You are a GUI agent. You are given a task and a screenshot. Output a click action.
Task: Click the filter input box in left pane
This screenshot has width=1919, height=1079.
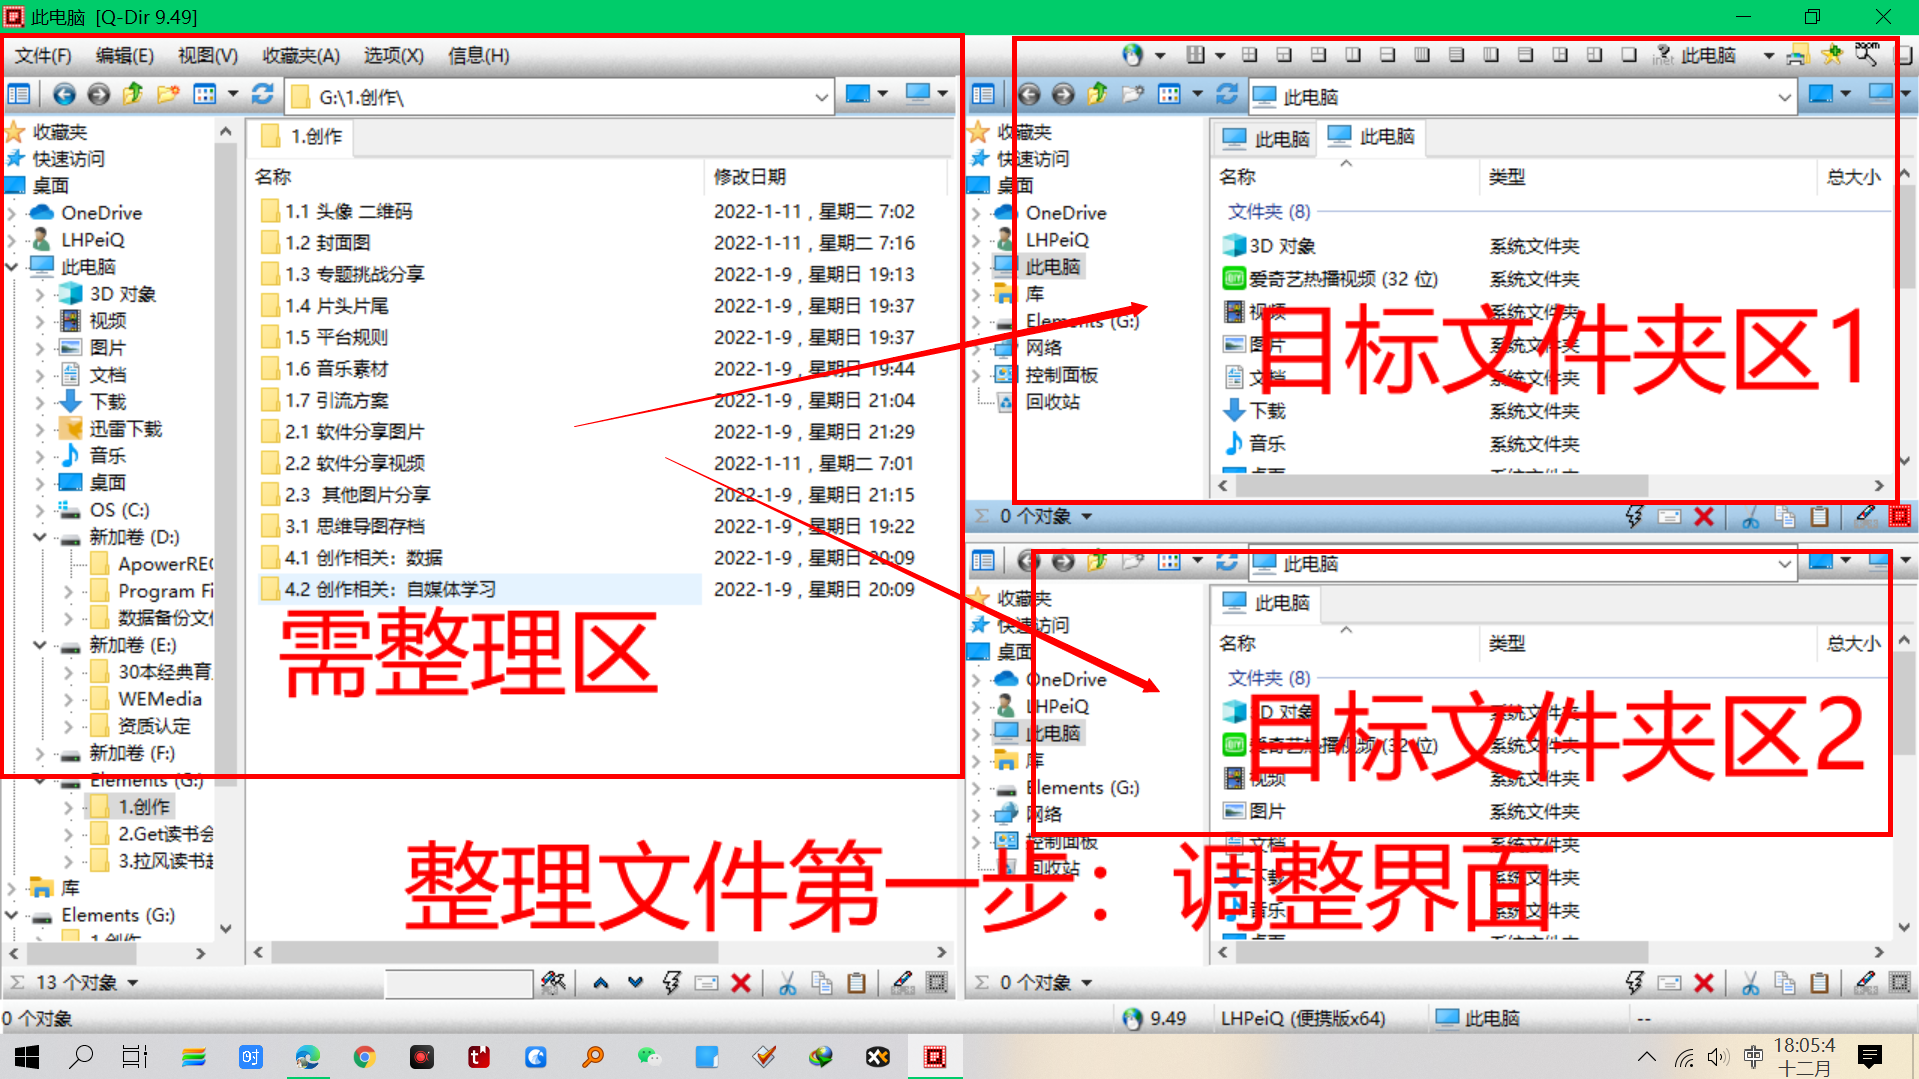pos(458,984)
